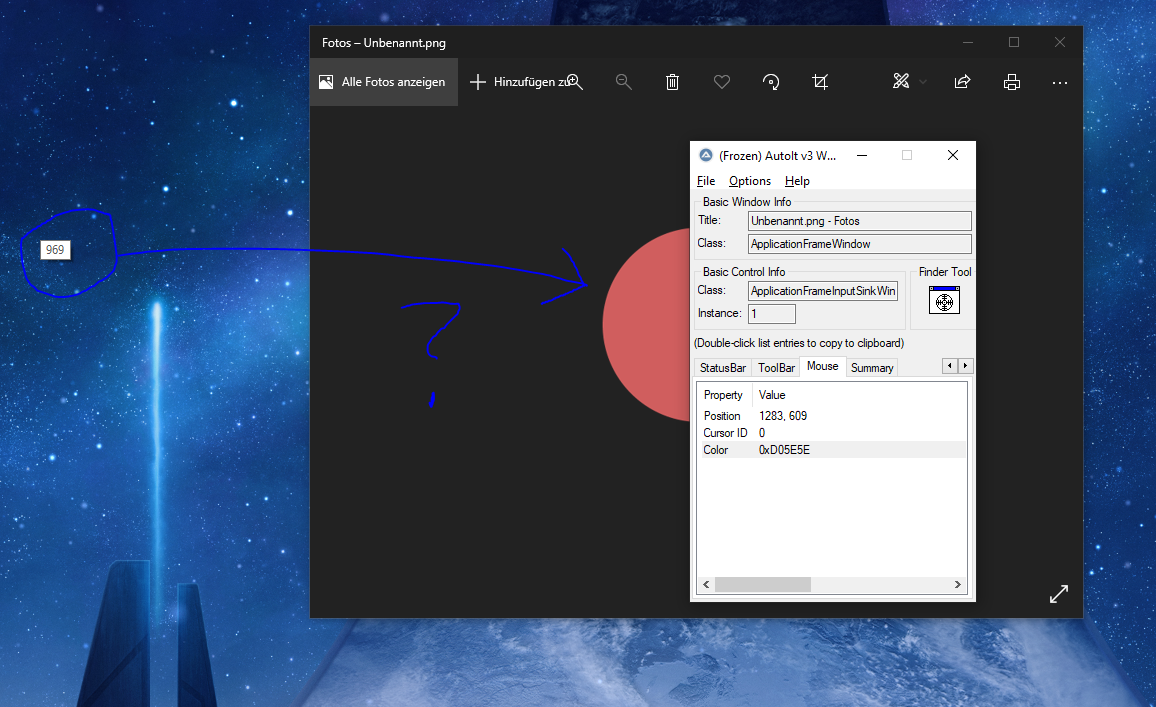This screenshot has width=1156, height=707.
Task: Print the photo with printer icon
Action: pyautogui.click(x=1012, y=82)
